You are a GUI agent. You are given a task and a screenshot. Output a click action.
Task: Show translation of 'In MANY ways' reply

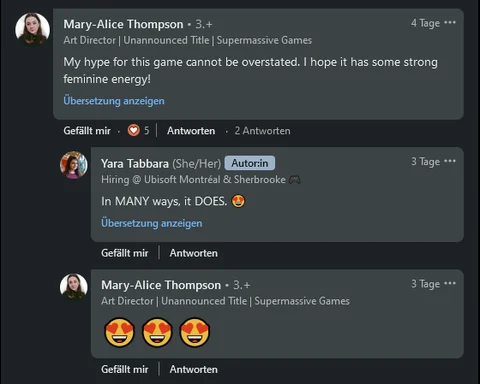[152, 223]
